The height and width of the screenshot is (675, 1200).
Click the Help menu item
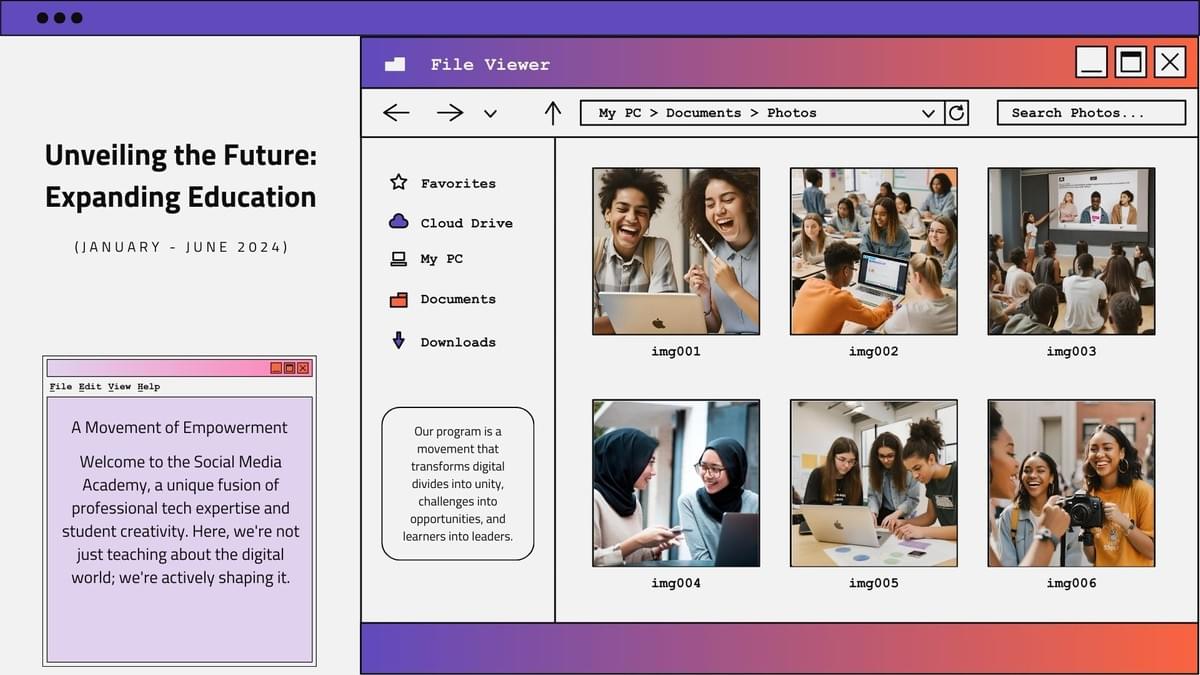point(148,387)
